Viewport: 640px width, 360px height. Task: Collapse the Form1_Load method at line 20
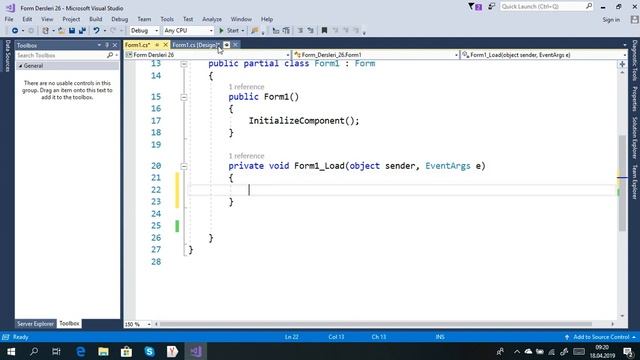[184, 167]
